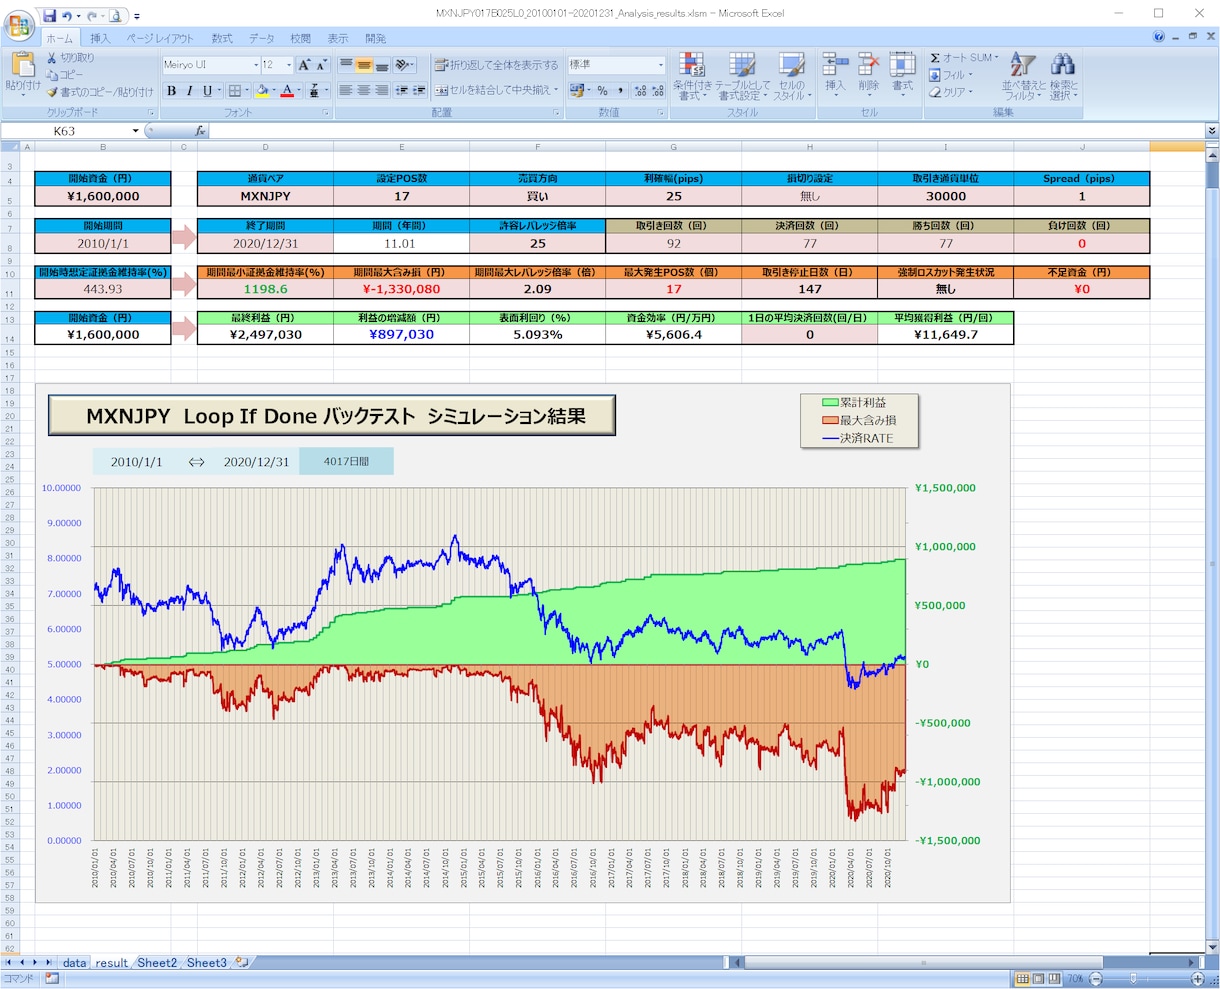
Task: Activate the format painter brush
Action: point(100,92)
